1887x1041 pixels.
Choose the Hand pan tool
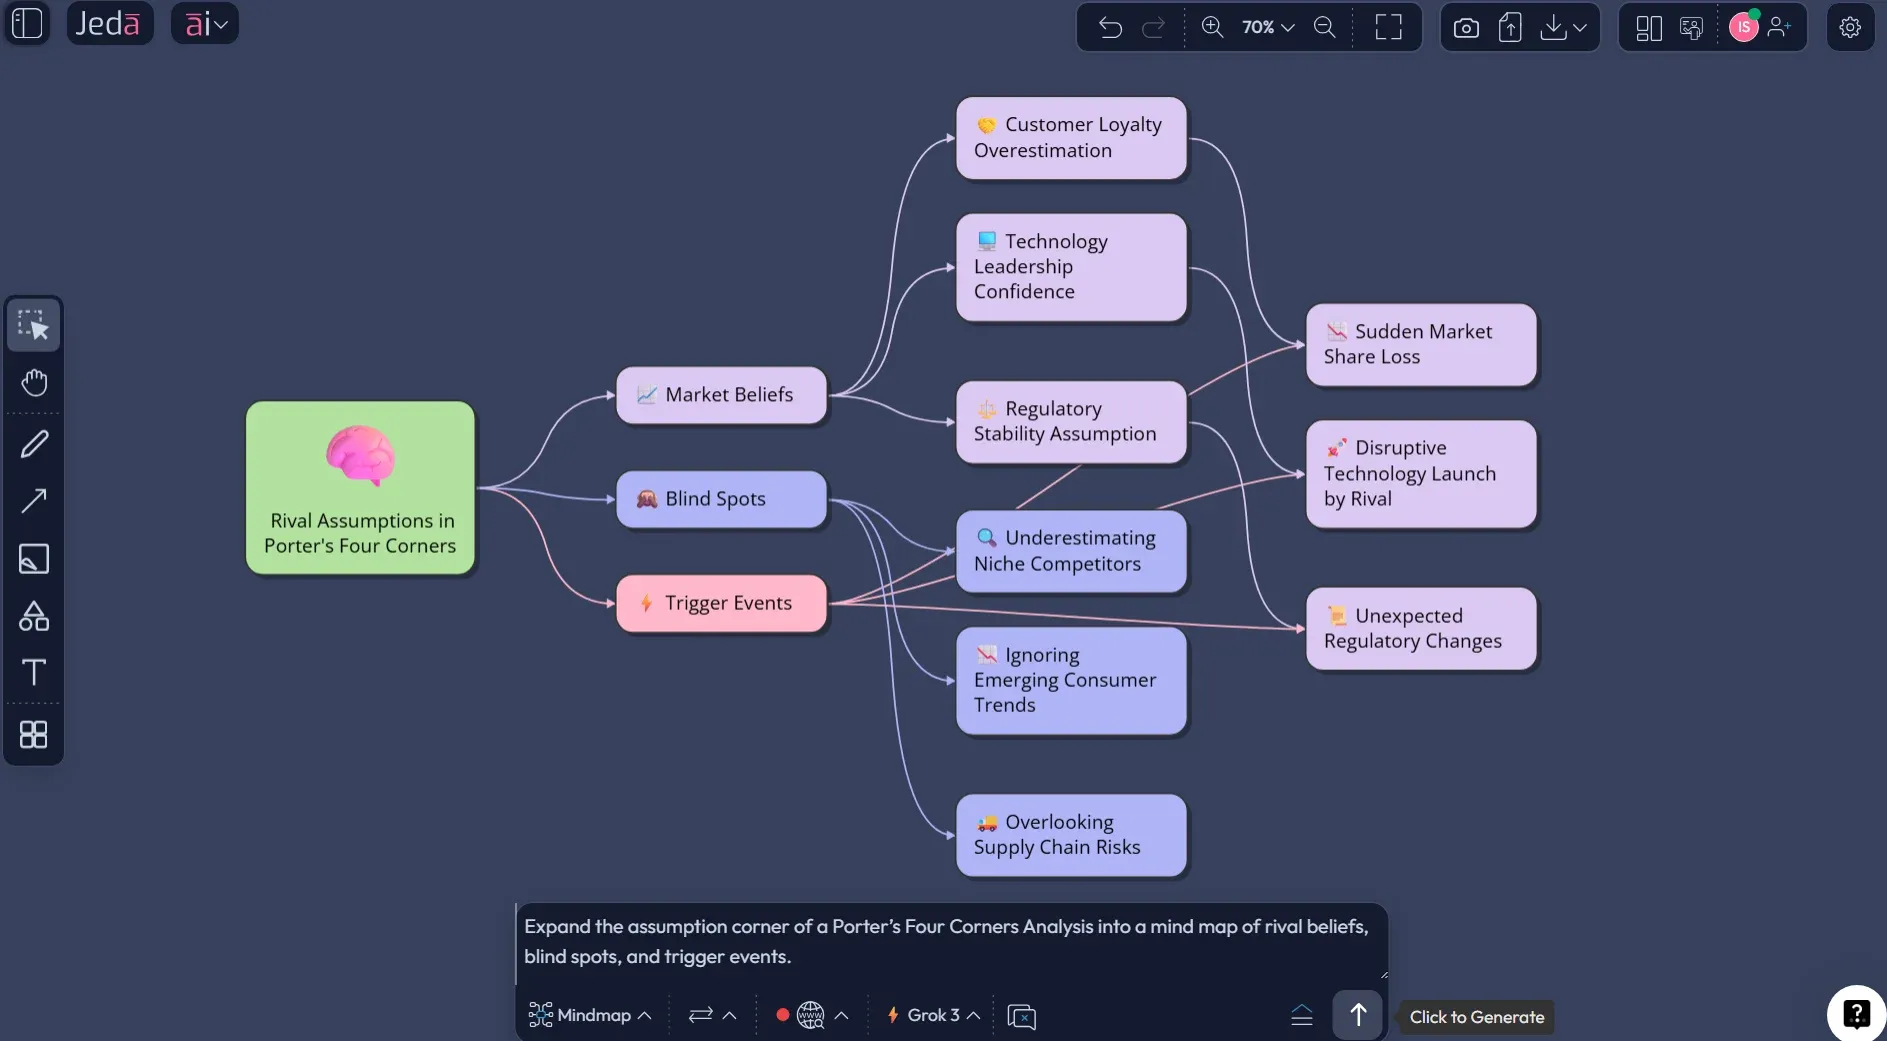(34, 383)
